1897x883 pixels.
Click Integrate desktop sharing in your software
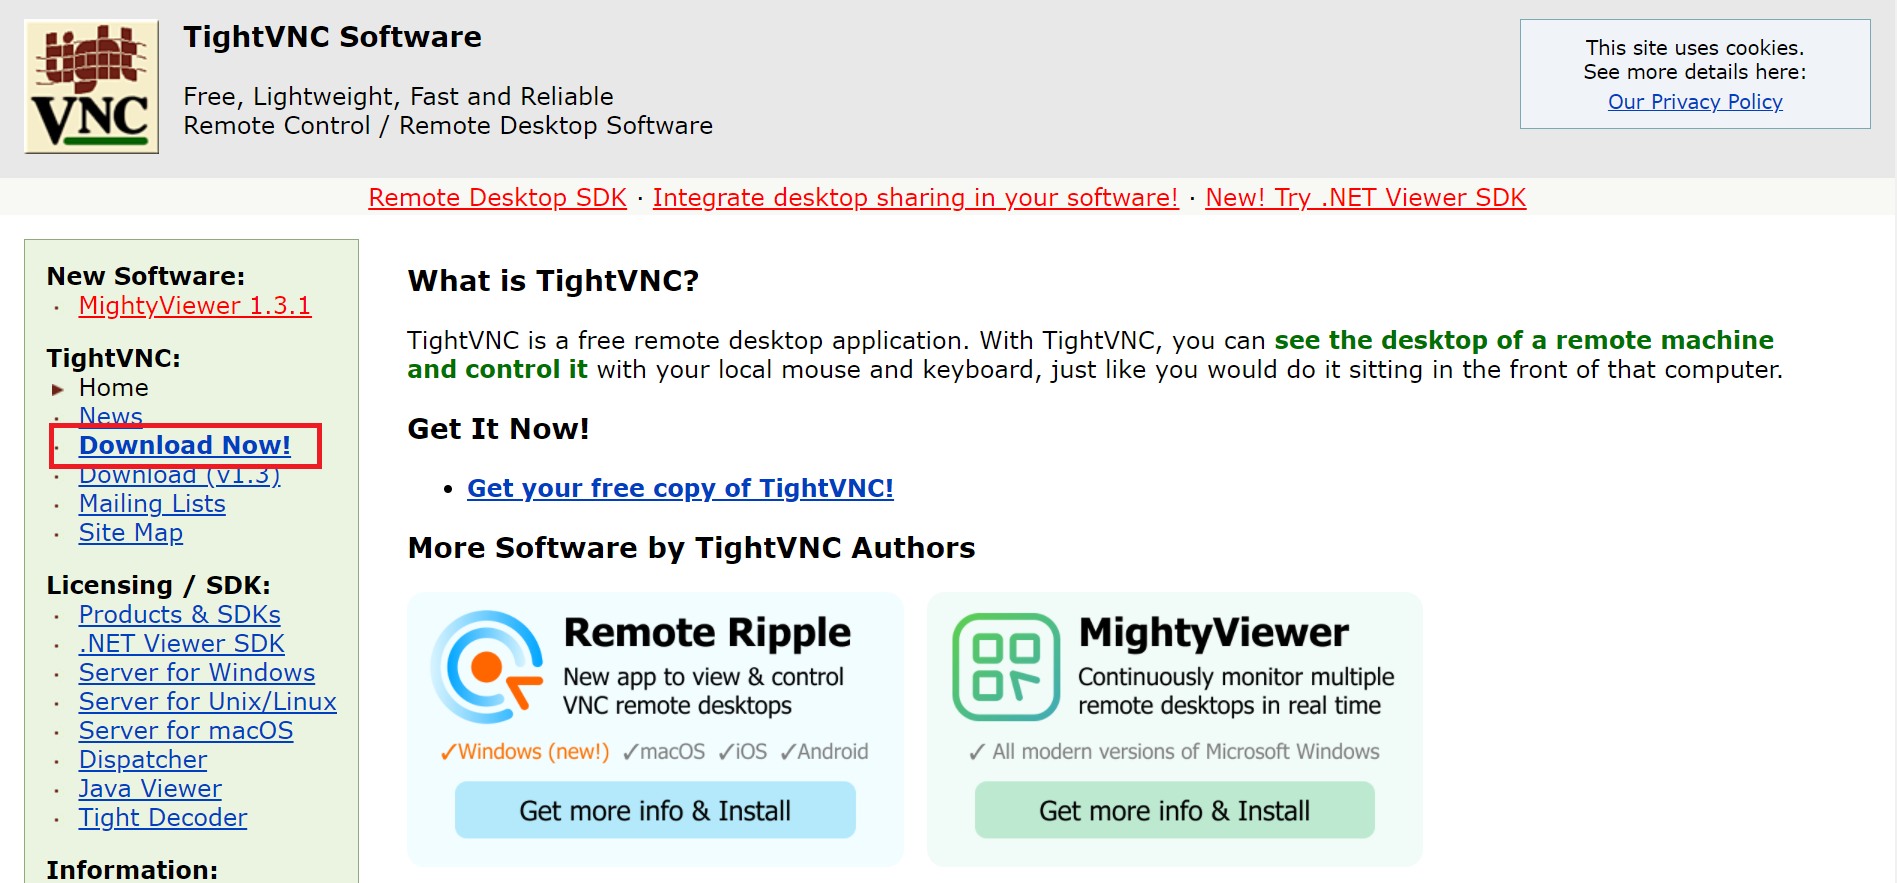pos(915,198)
